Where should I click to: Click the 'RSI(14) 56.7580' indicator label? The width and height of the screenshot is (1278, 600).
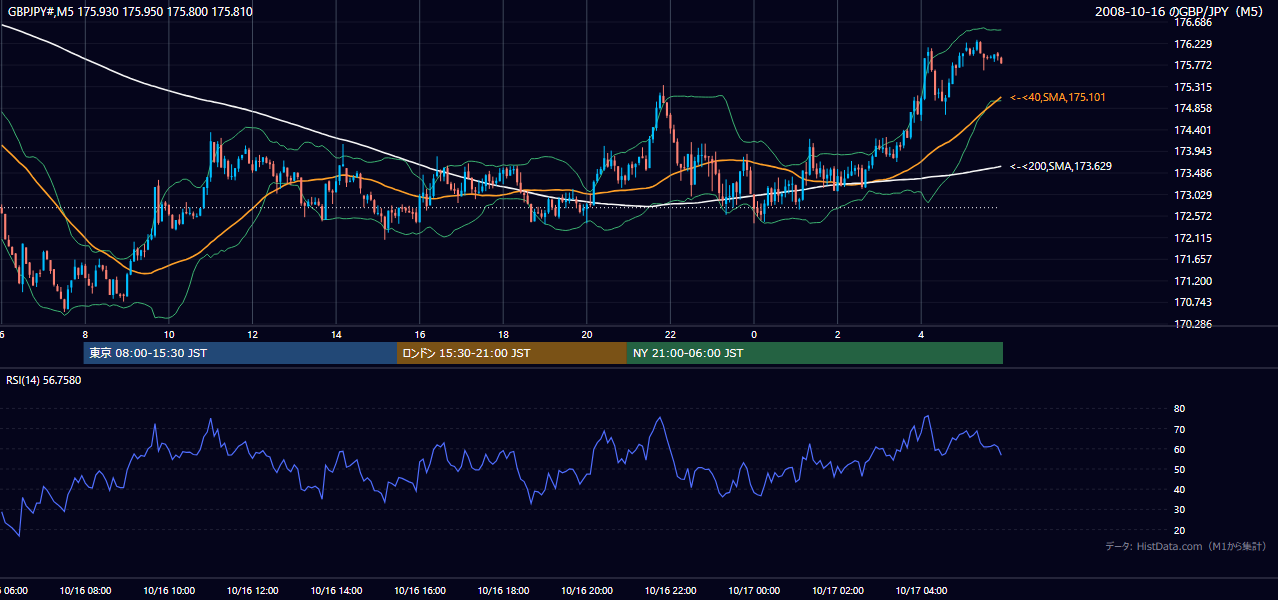click(44, 380)
